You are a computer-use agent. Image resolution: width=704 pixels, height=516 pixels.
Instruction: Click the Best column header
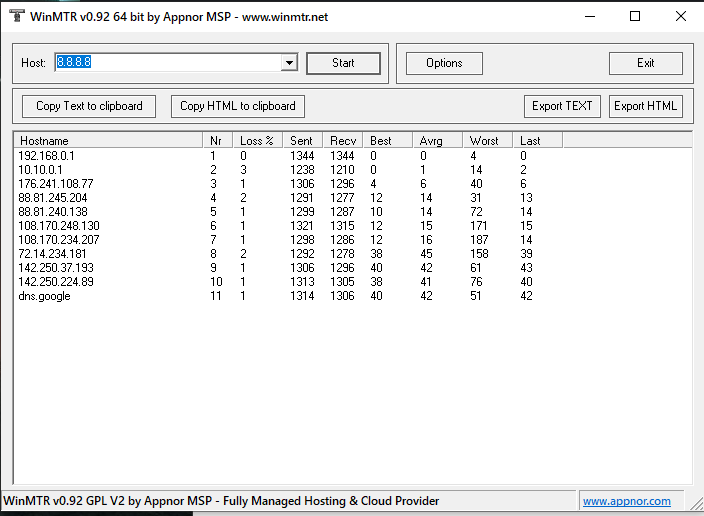(x=388, y=141)
